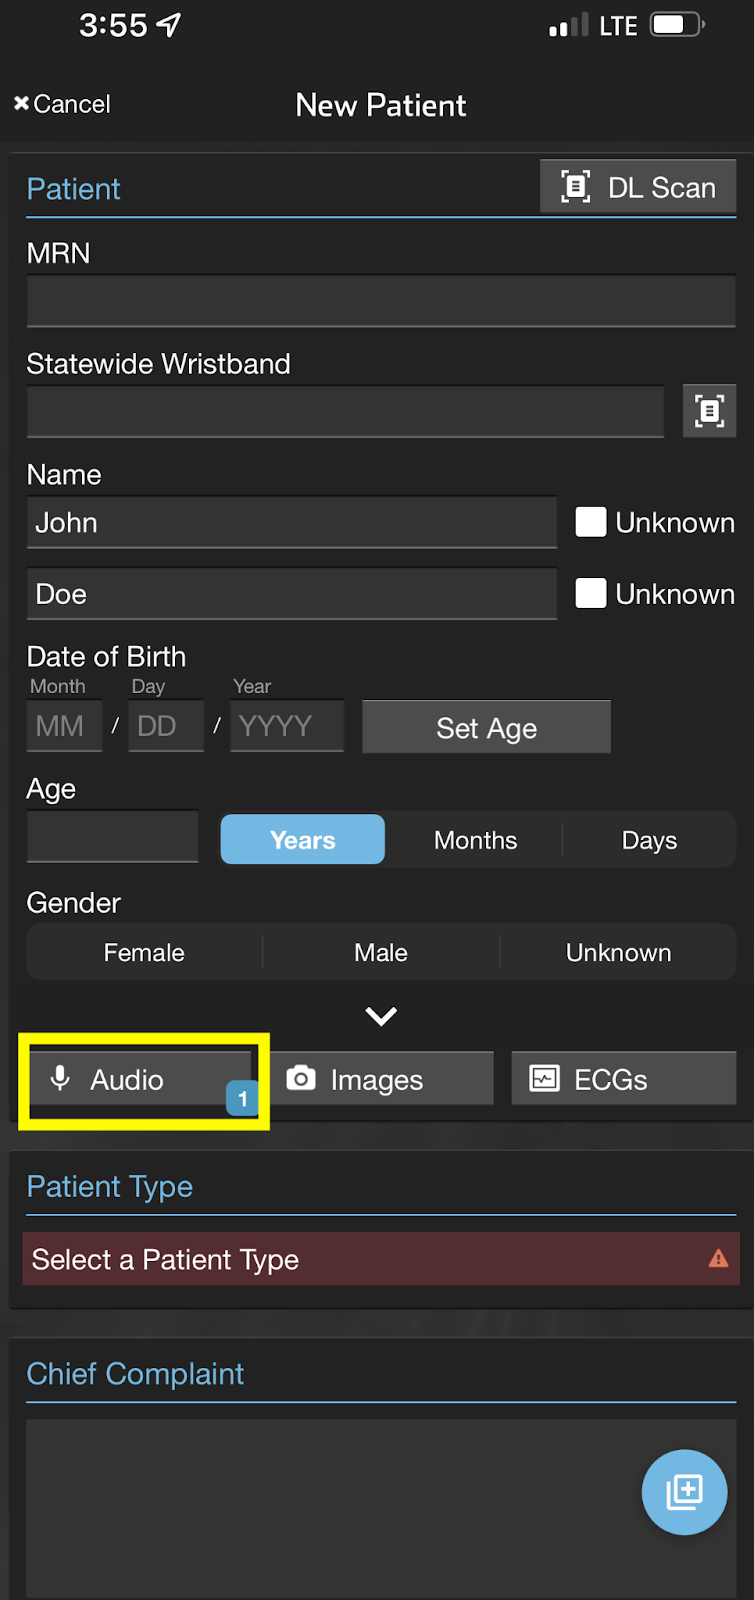This screenshot has height=1600, width=754.
Task: Tap the Cancel X icon
Action: 21,104
